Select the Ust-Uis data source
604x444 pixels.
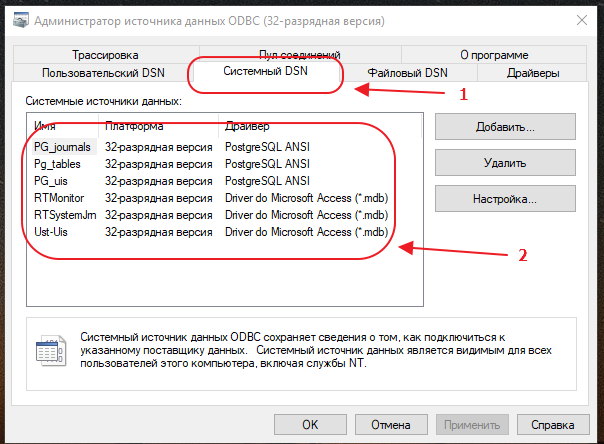(x=54, y=231)
